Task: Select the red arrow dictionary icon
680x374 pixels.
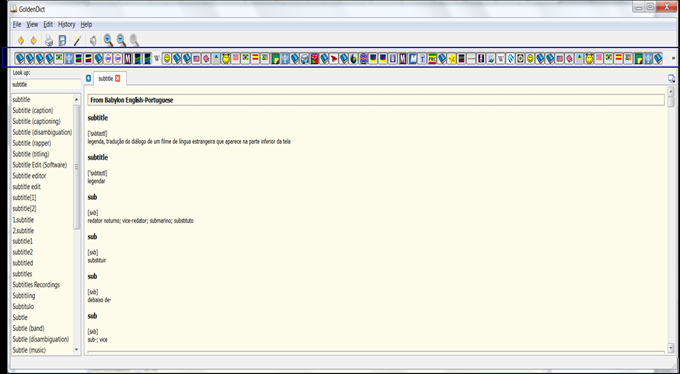Action: pos(333,58)
